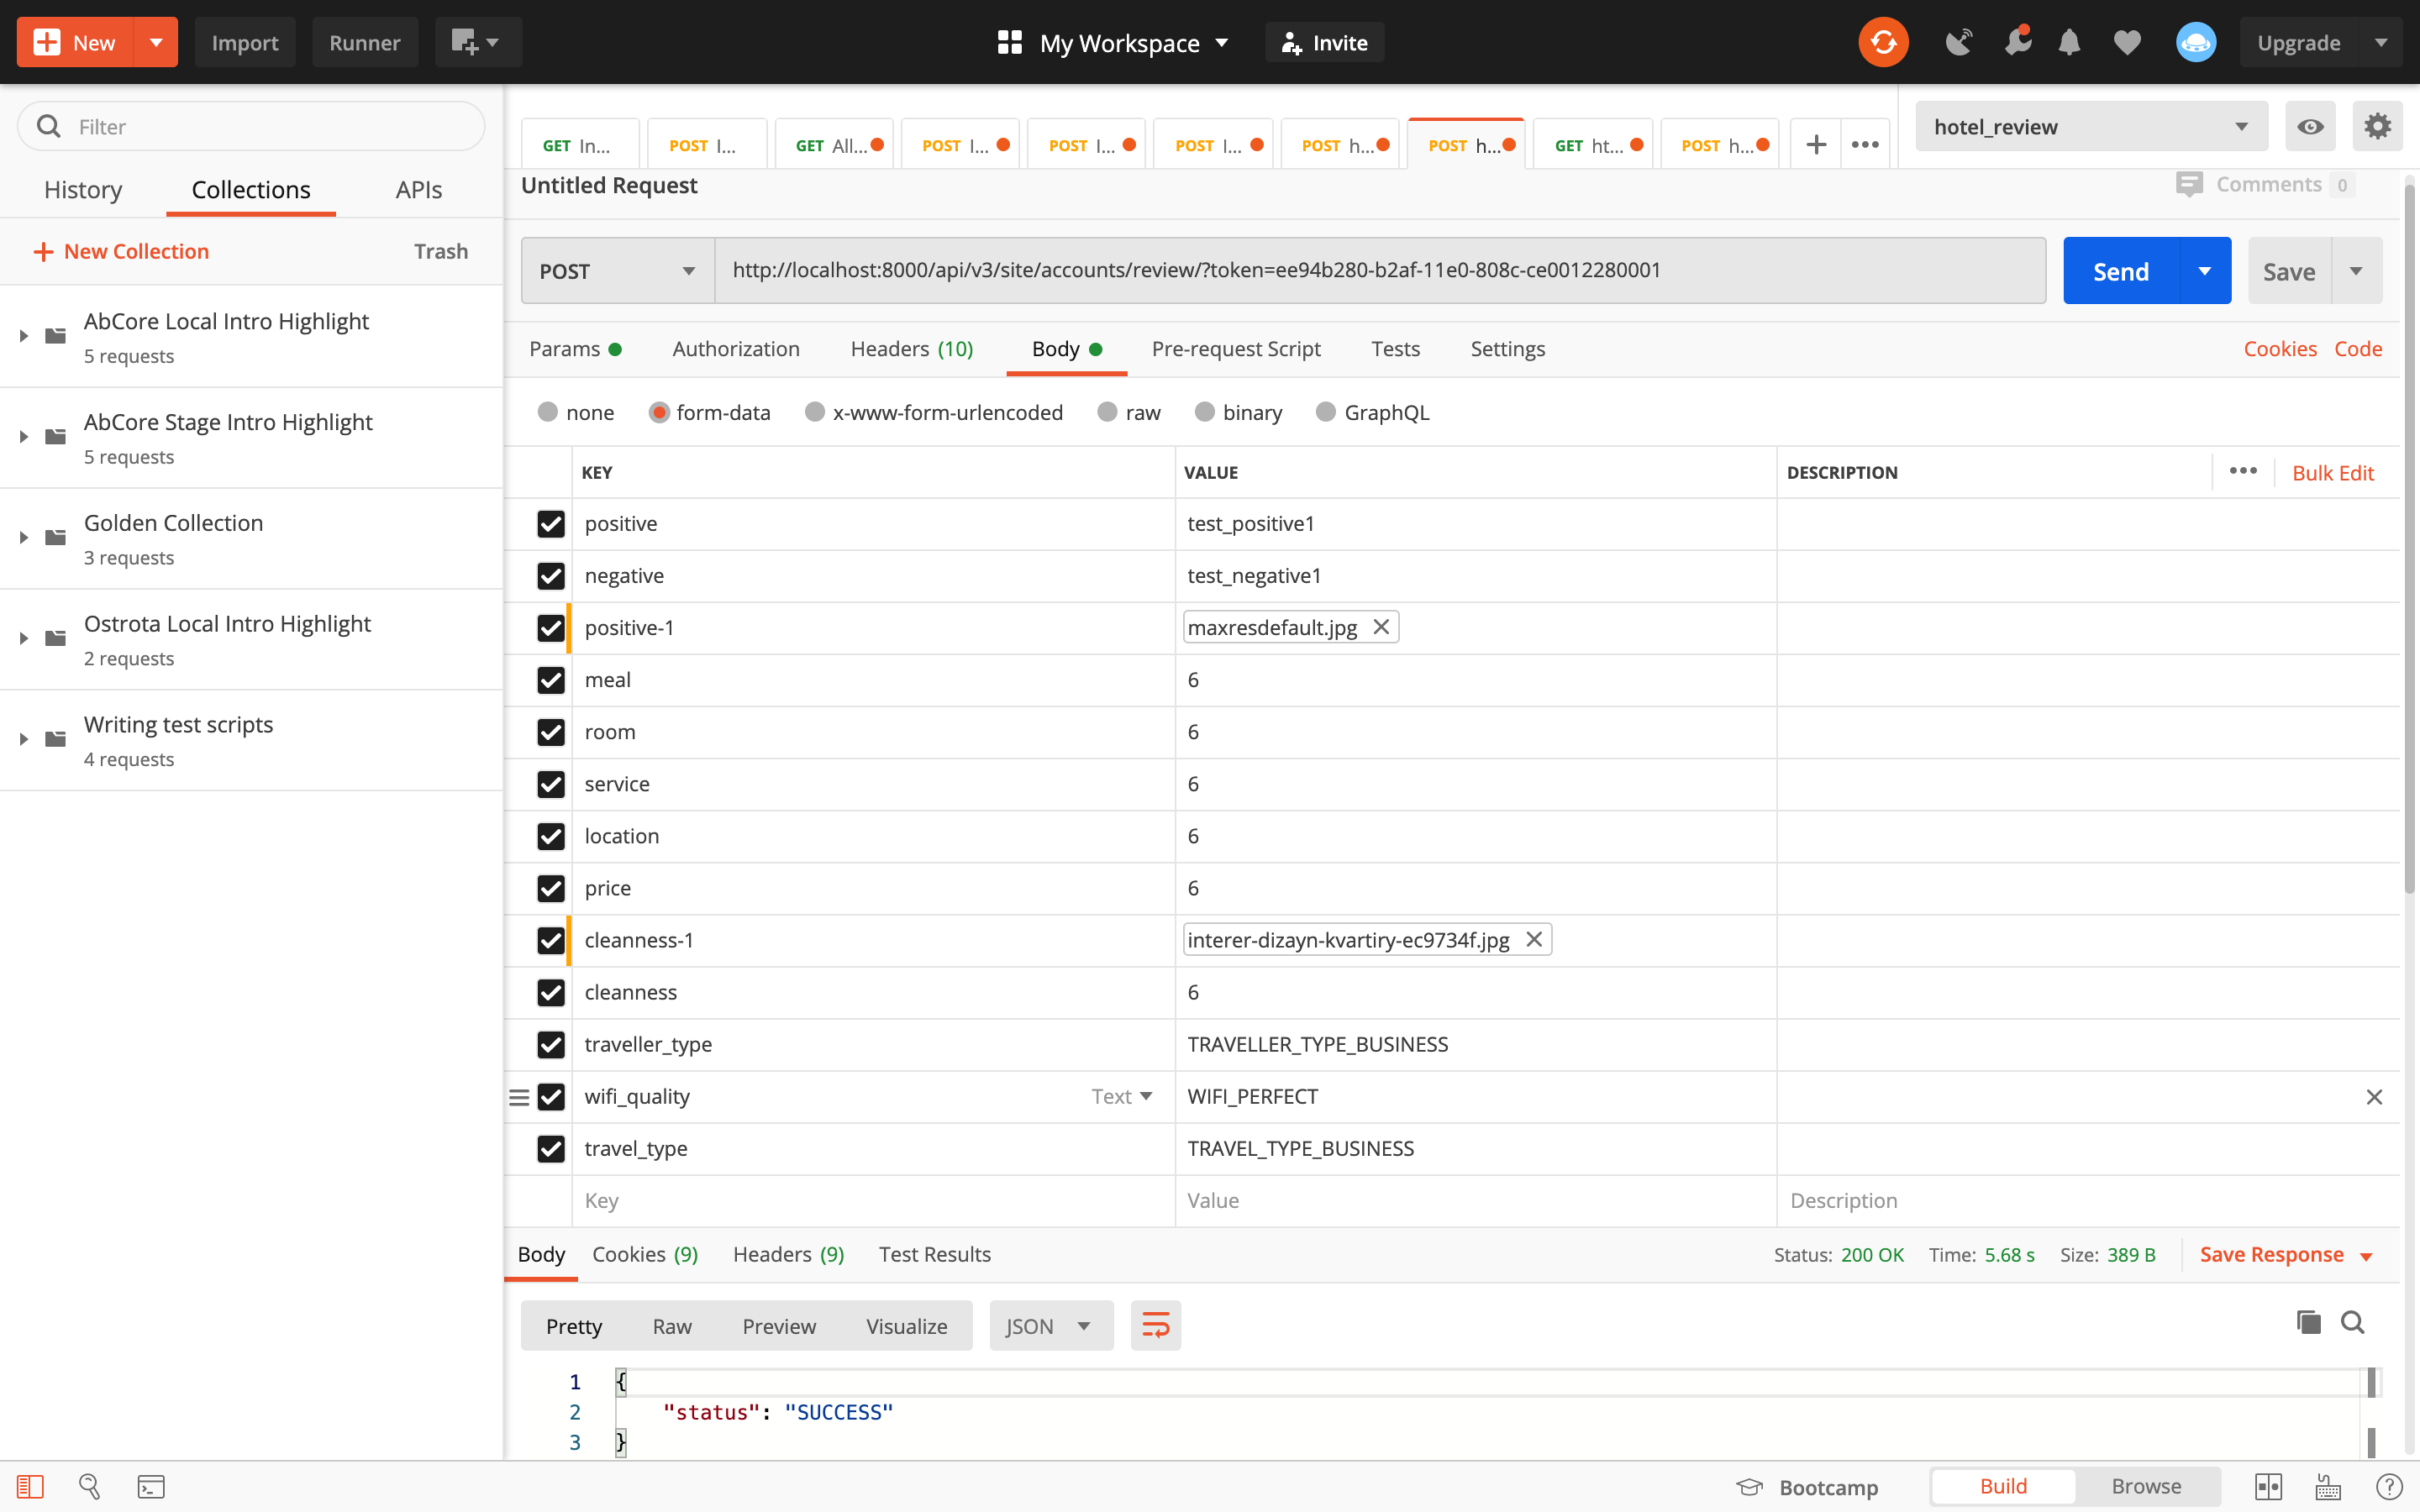Image resolution: width=2420 pixels, height=1512 pixels.
Task: Toggle sidebar visibility icon in status bar
Action: pos(30,1486)
